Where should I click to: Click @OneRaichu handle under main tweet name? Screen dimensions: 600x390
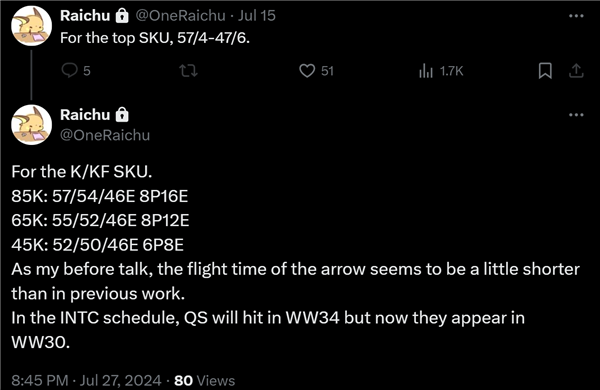click(105, 135)
